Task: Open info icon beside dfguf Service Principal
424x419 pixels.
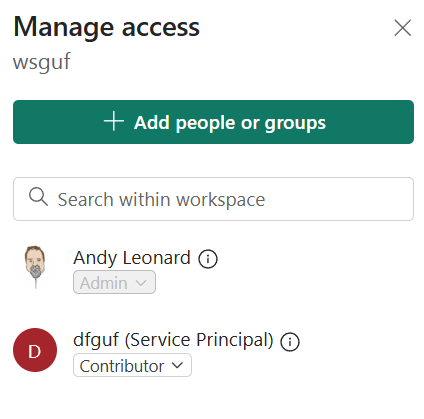Action: coord(290,342)
